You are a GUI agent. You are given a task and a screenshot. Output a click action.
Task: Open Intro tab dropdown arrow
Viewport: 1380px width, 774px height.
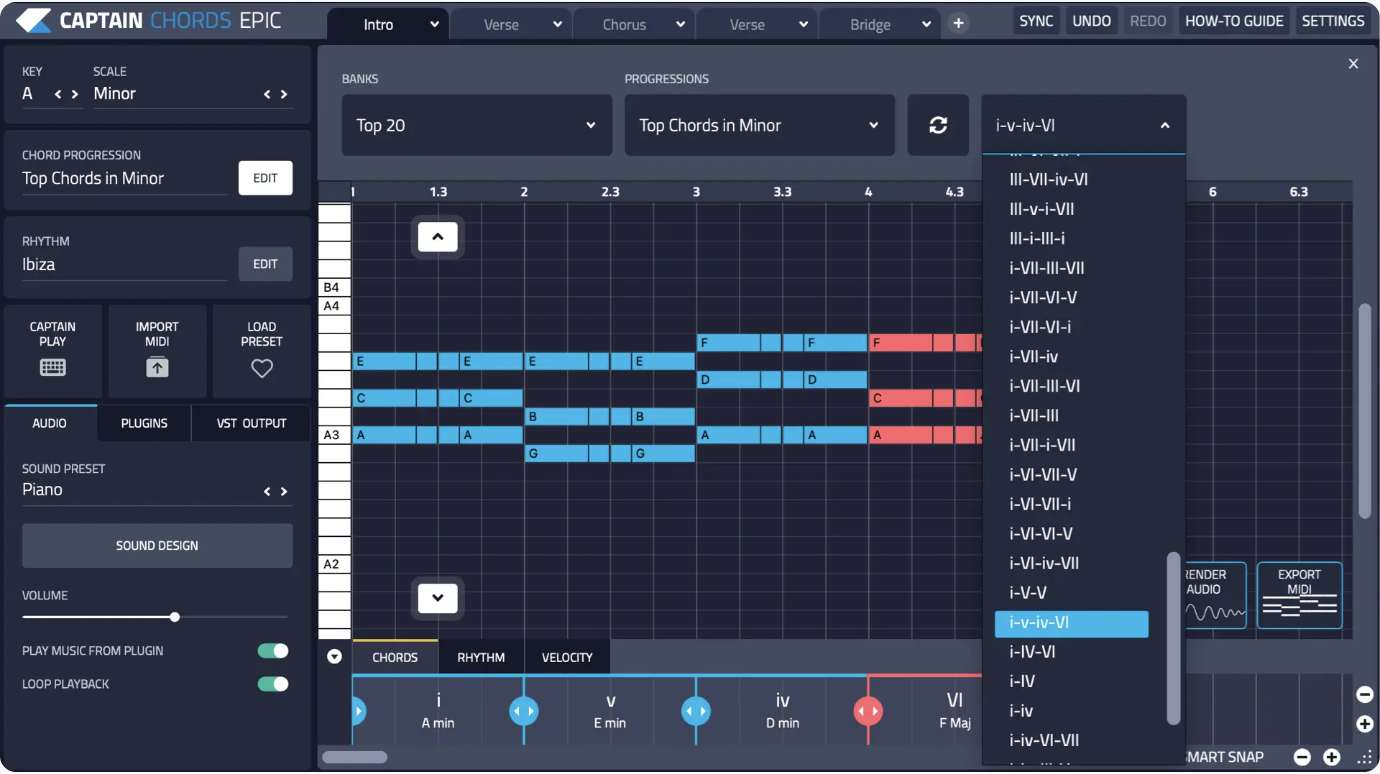(x=434, y=25)
